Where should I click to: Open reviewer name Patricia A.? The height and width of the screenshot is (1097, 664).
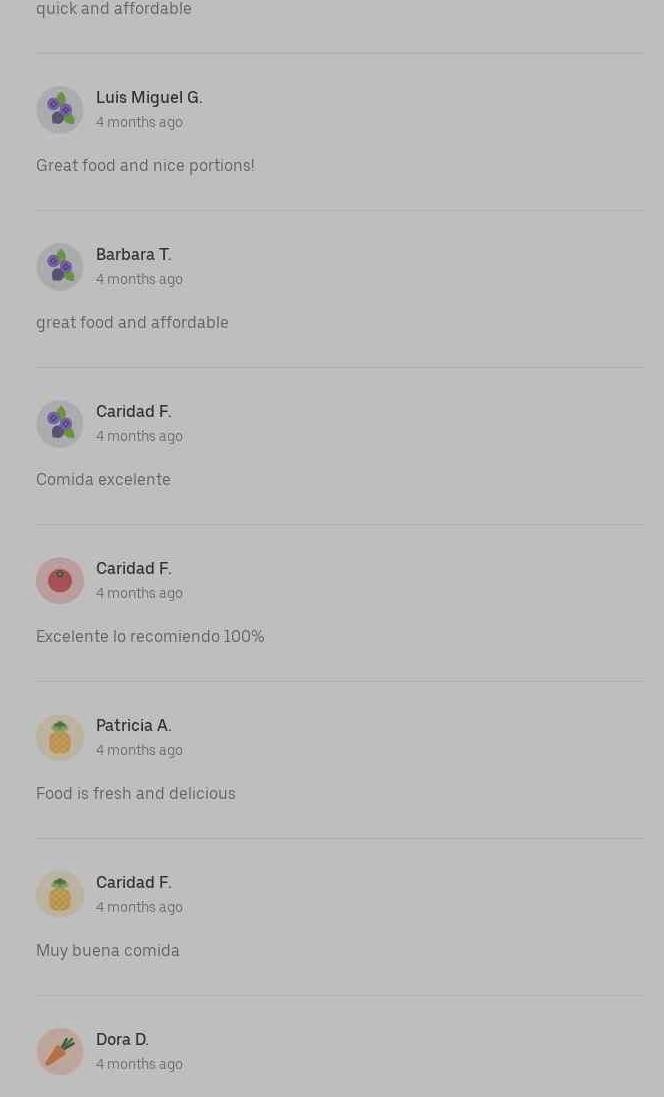point(134,726)
